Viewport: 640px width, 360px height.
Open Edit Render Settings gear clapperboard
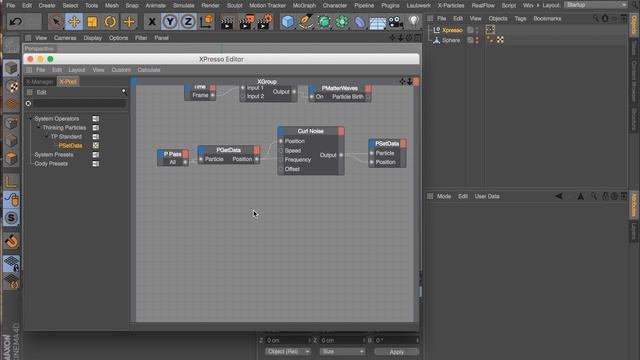pyautogui.click(x=265, y=22)
